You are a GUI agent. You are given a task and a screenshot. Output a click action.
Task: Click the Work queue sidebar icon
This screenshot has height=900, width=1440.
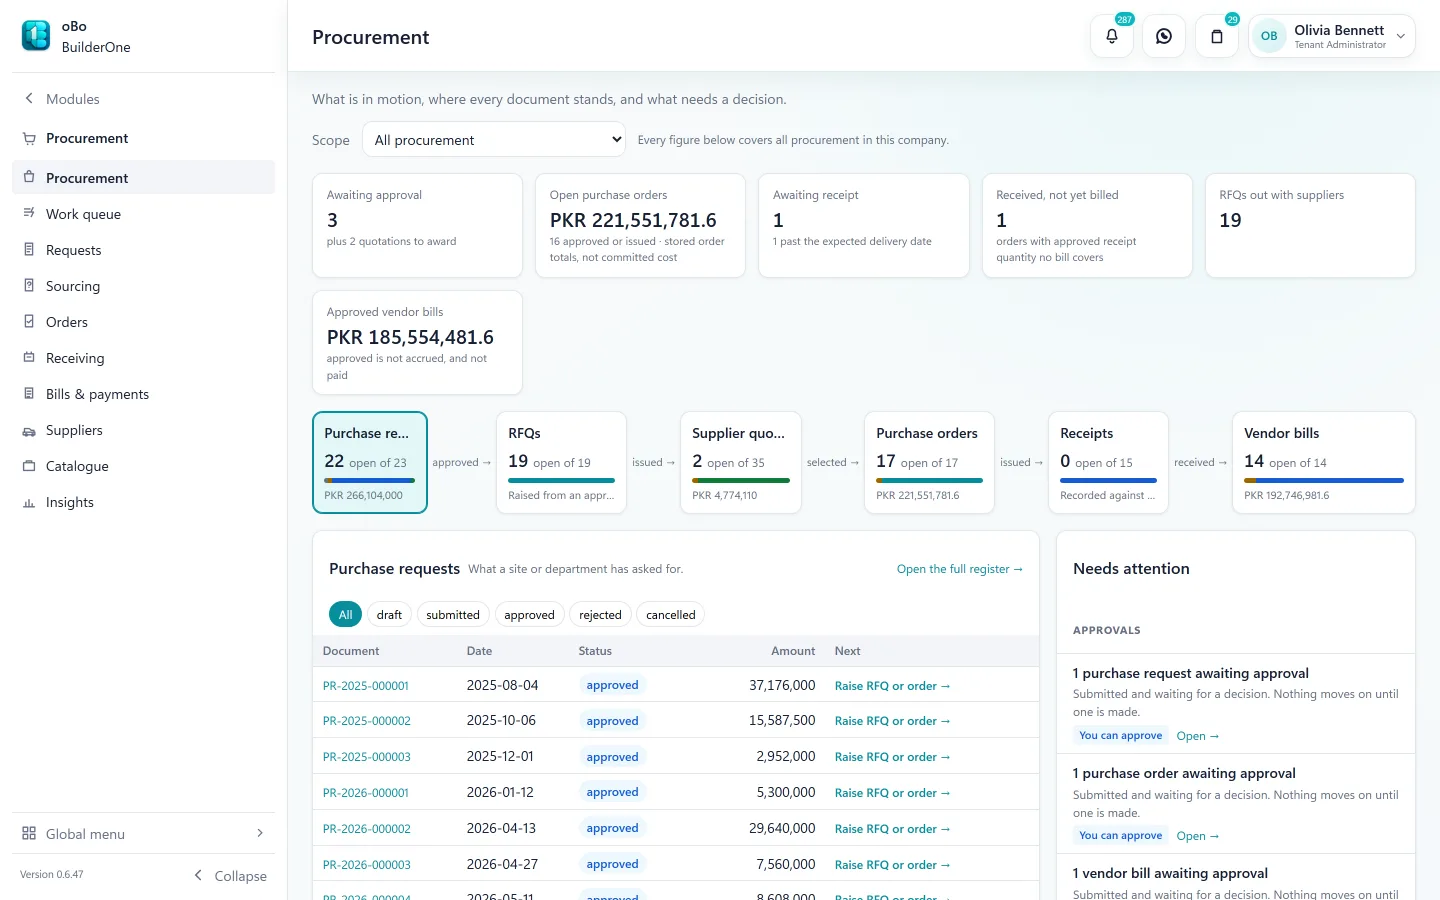[x=29, y=213]
